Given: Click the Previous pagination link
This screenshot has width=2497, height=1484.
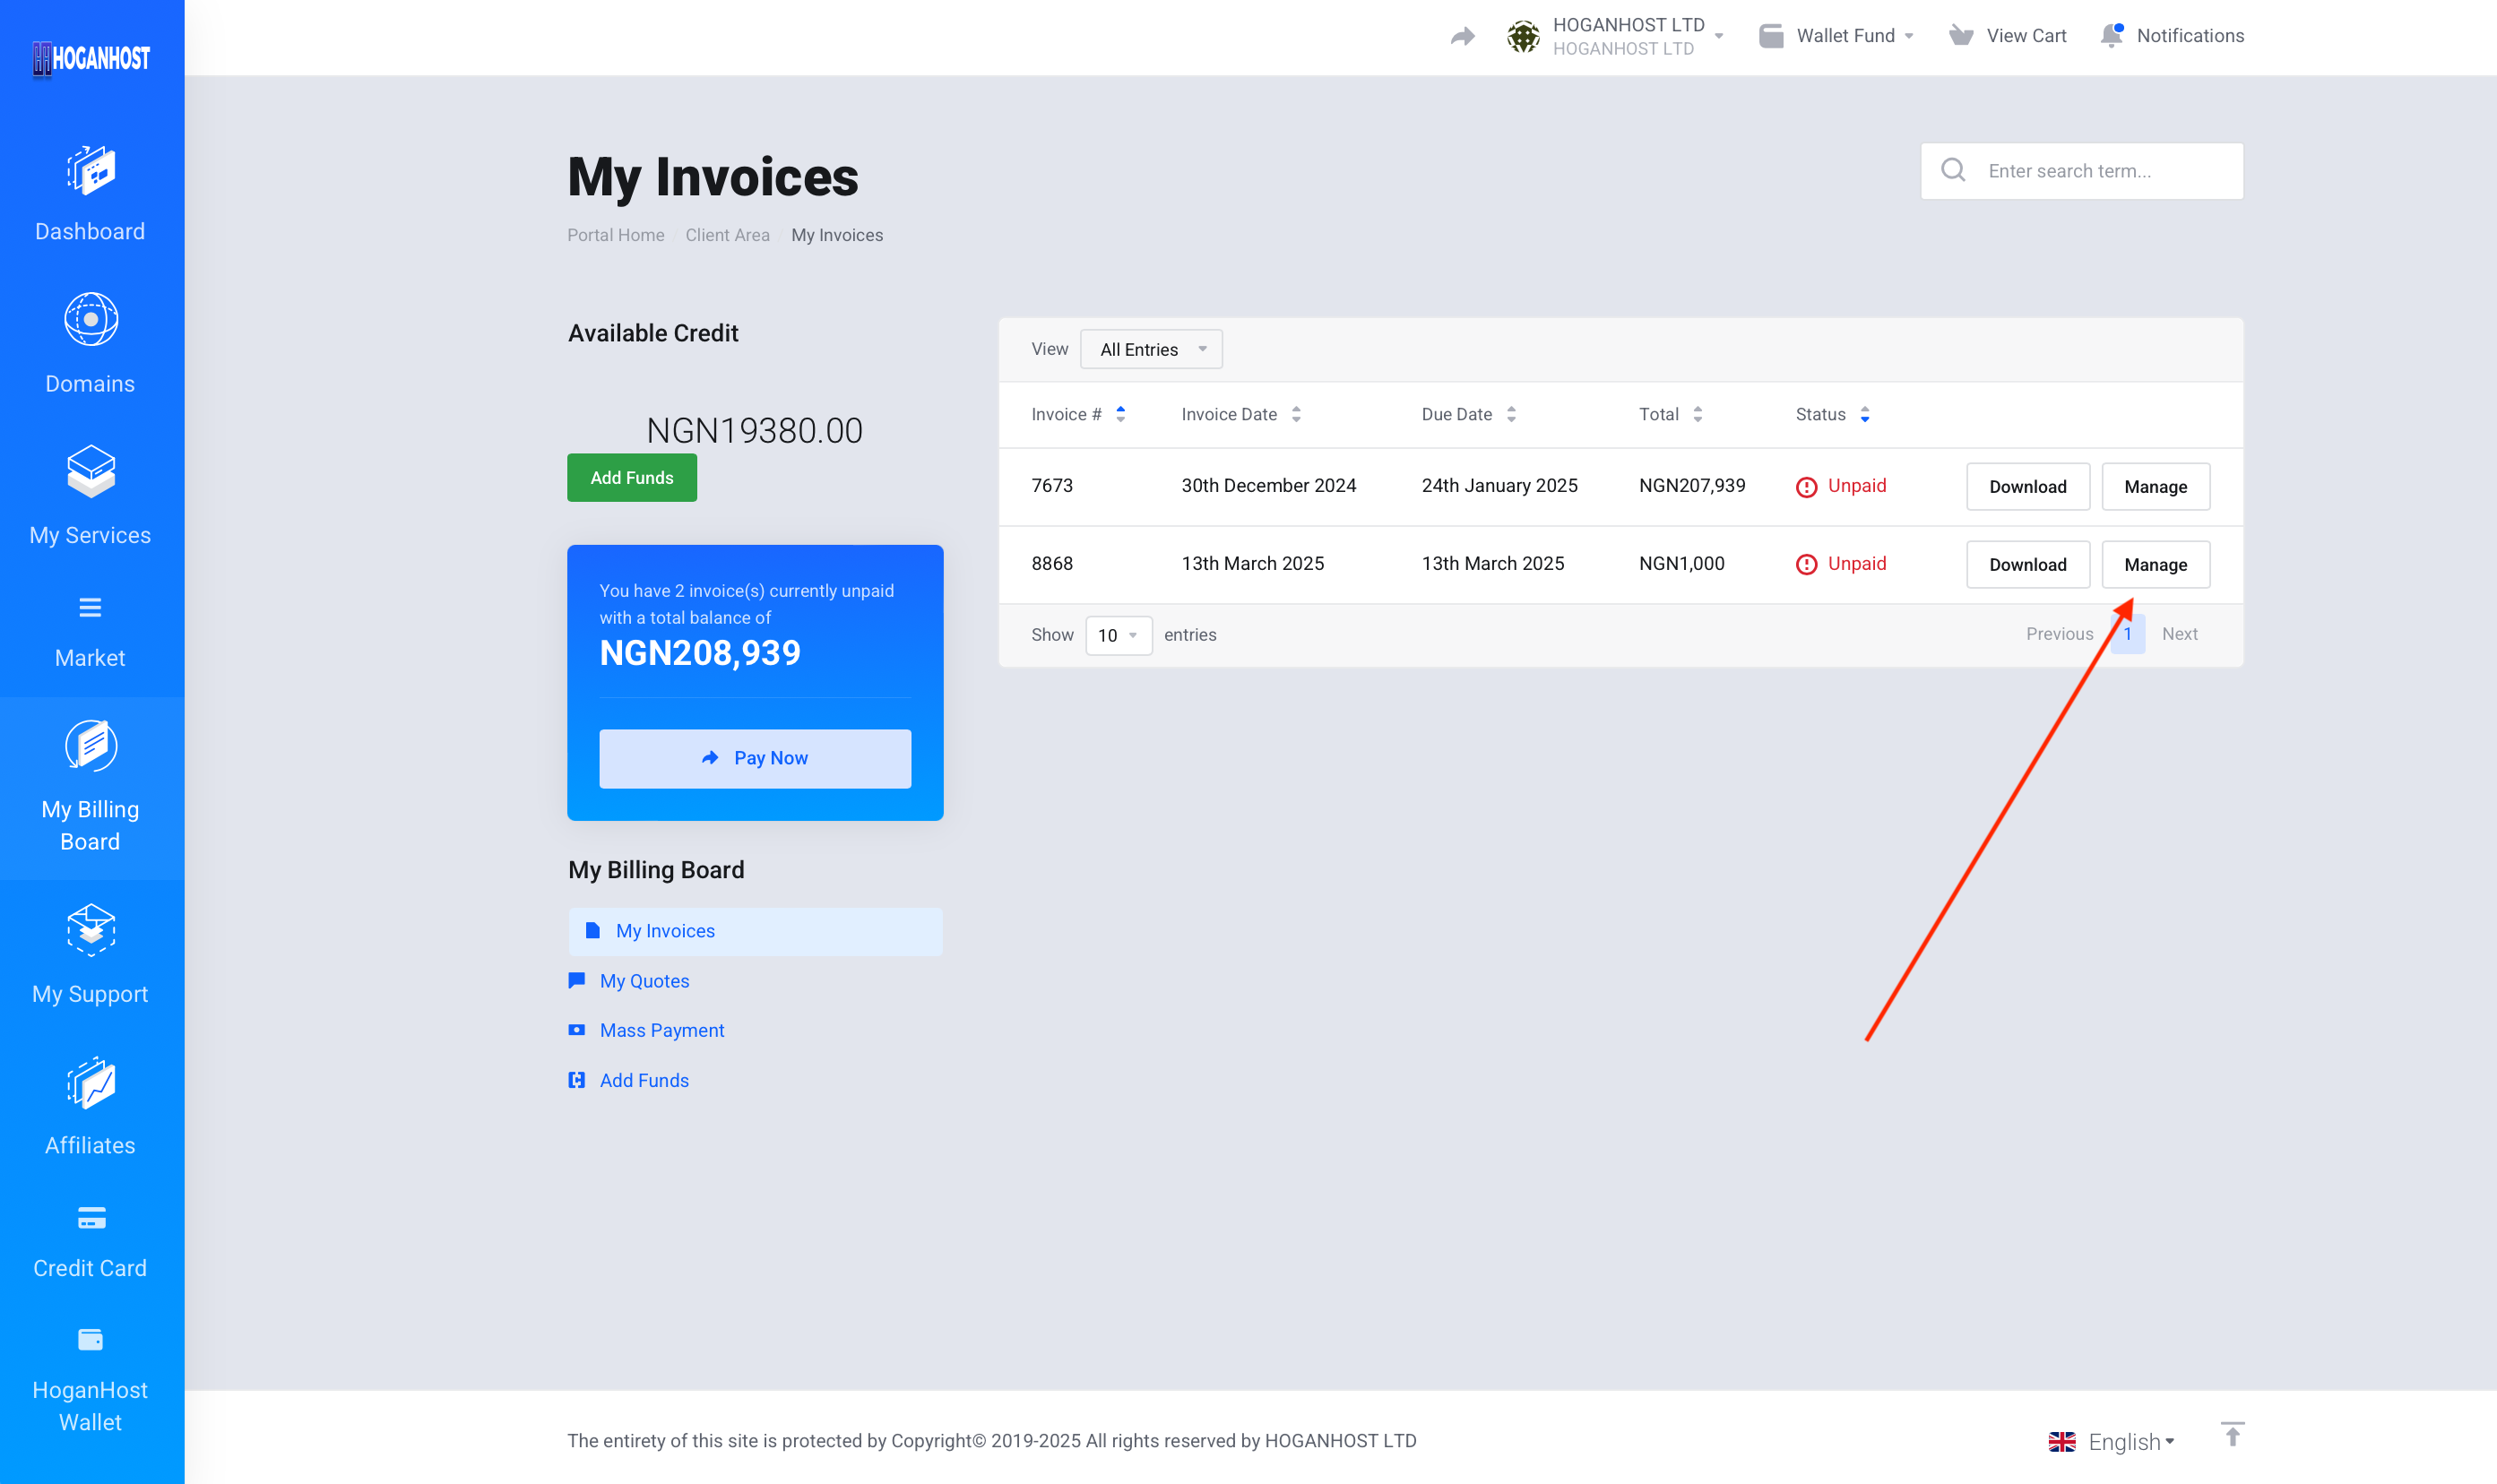Looking at the screenshot, I should click(2059, 634).
